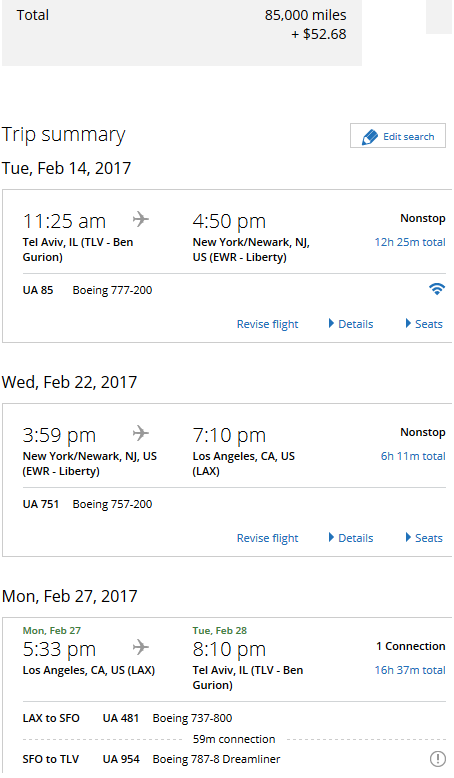Click the airplane icon on the LAX to Tel Aviv flight
454x778 pixels.
141,647
